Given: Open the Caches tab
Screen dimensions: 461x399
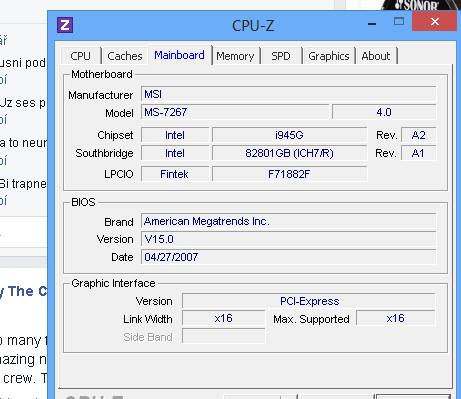Looking at the screenshot, I should (x=125, y=56).
